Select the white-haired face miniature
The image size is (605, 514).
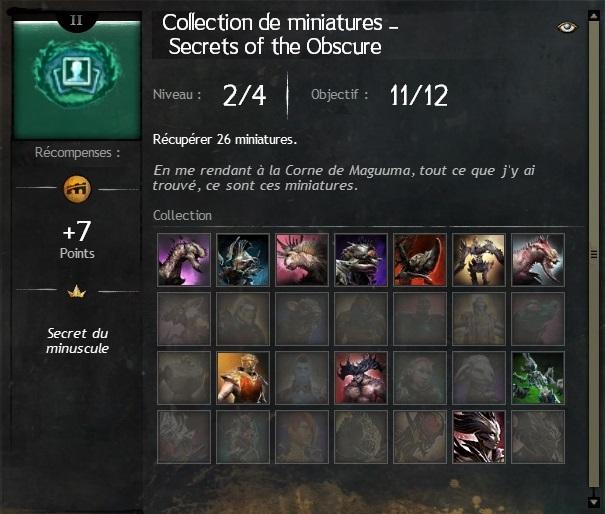click(x=479, y=437)
